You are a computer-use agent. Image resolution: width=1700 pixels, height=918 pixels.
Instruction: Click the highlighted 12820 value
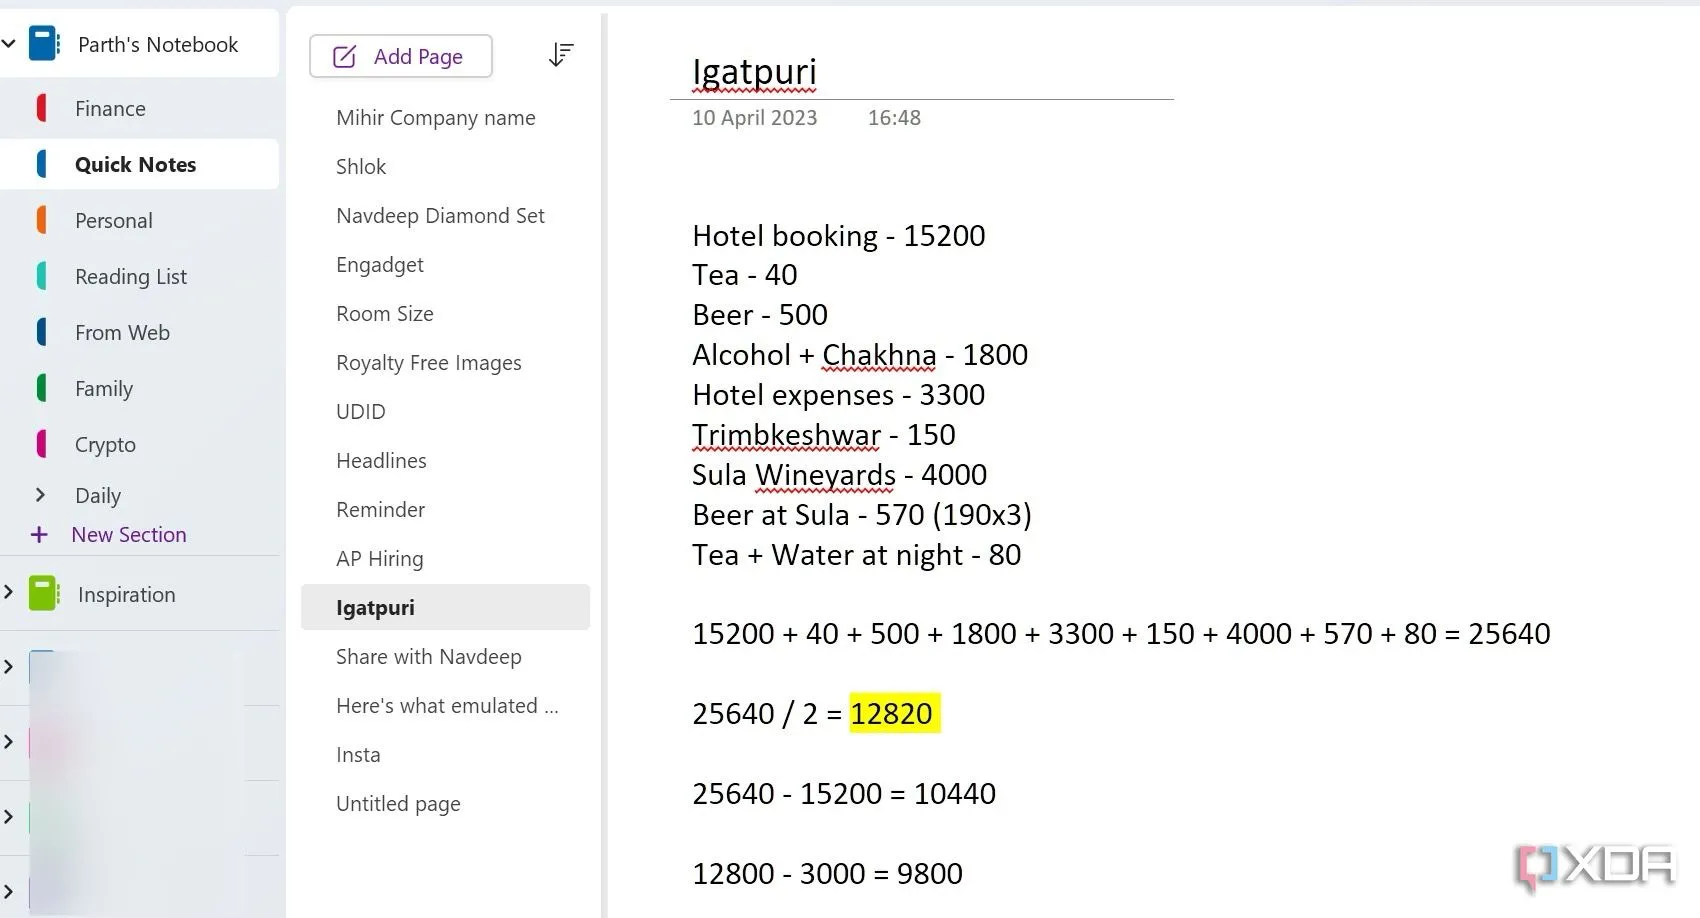coord(894,714)
